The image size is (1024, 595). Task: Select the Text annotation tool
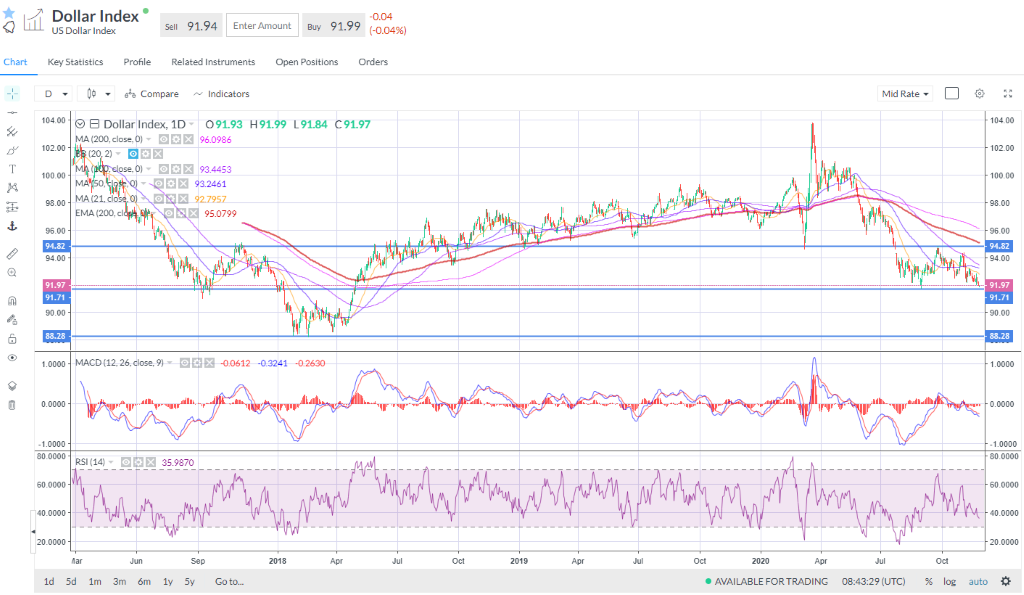click(12, 169)
